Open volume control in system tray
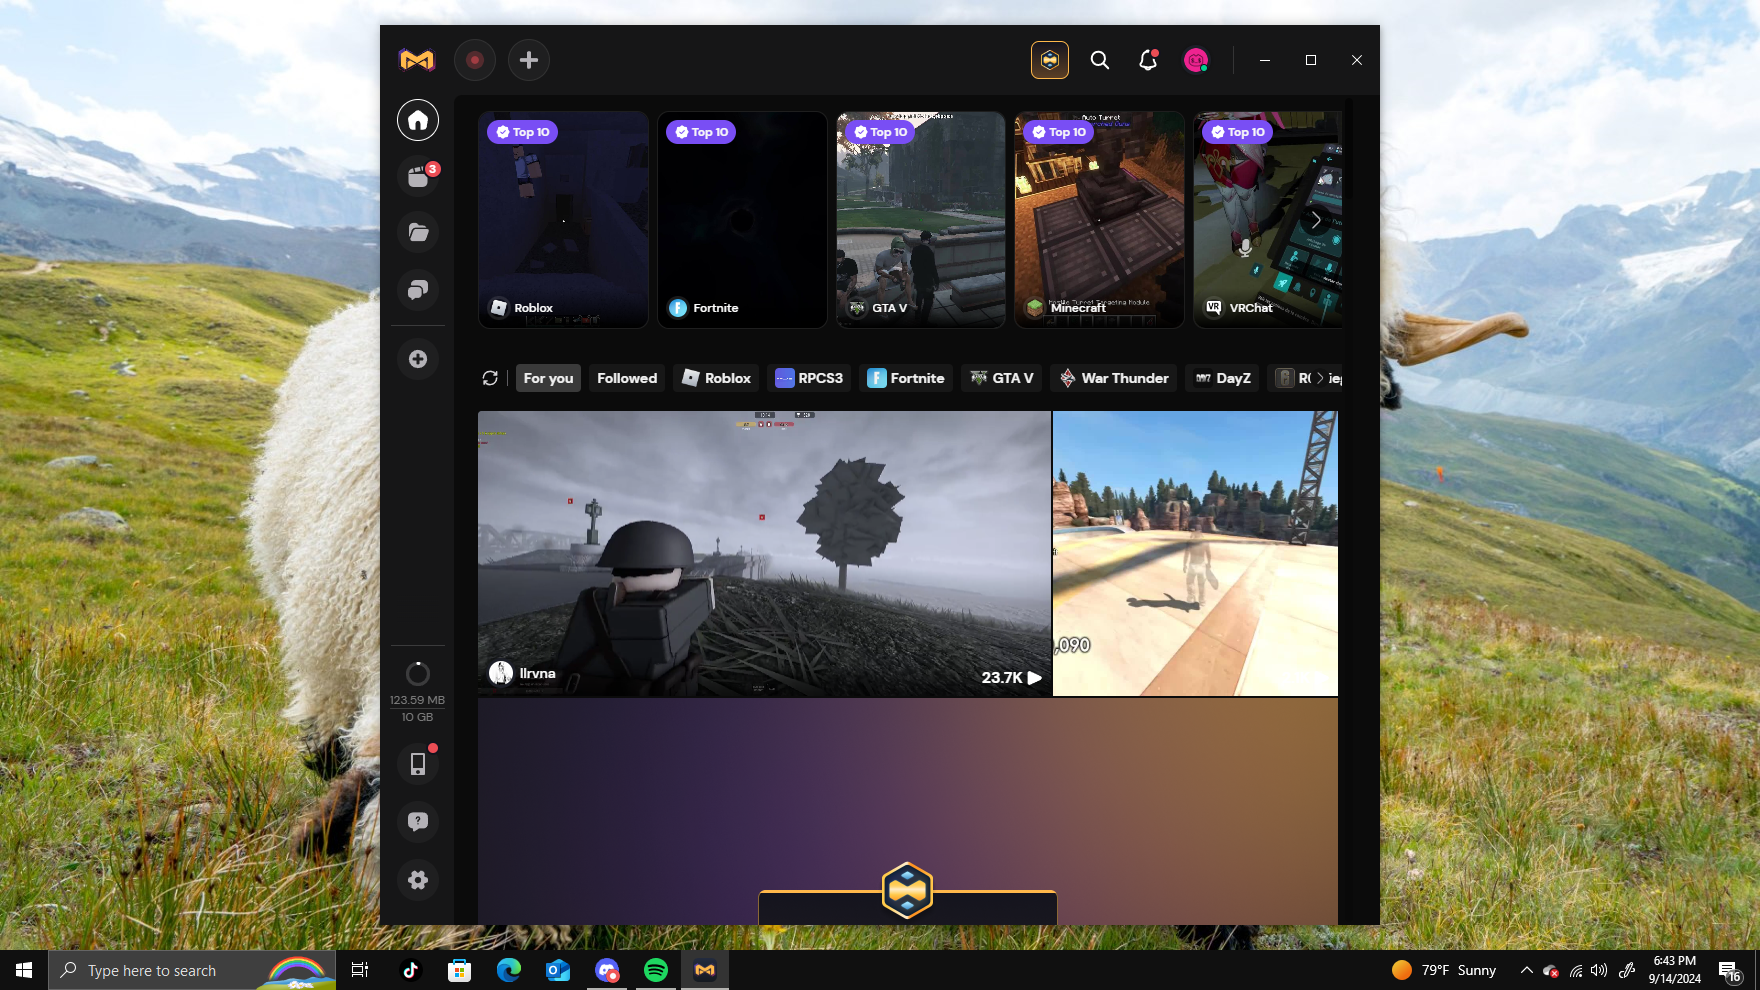 point(1599,970)
